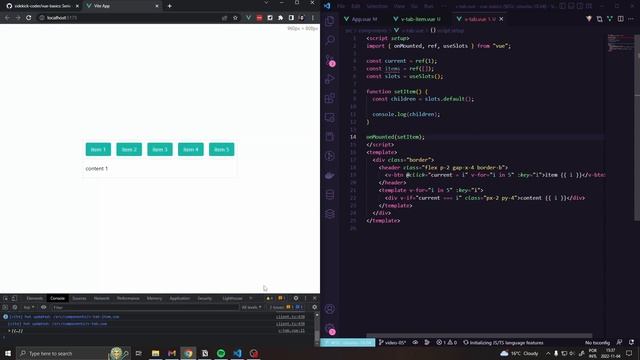The image size is (640, 360).
Task: Open VS Code notifications bell
Action: tap(631, 343)
